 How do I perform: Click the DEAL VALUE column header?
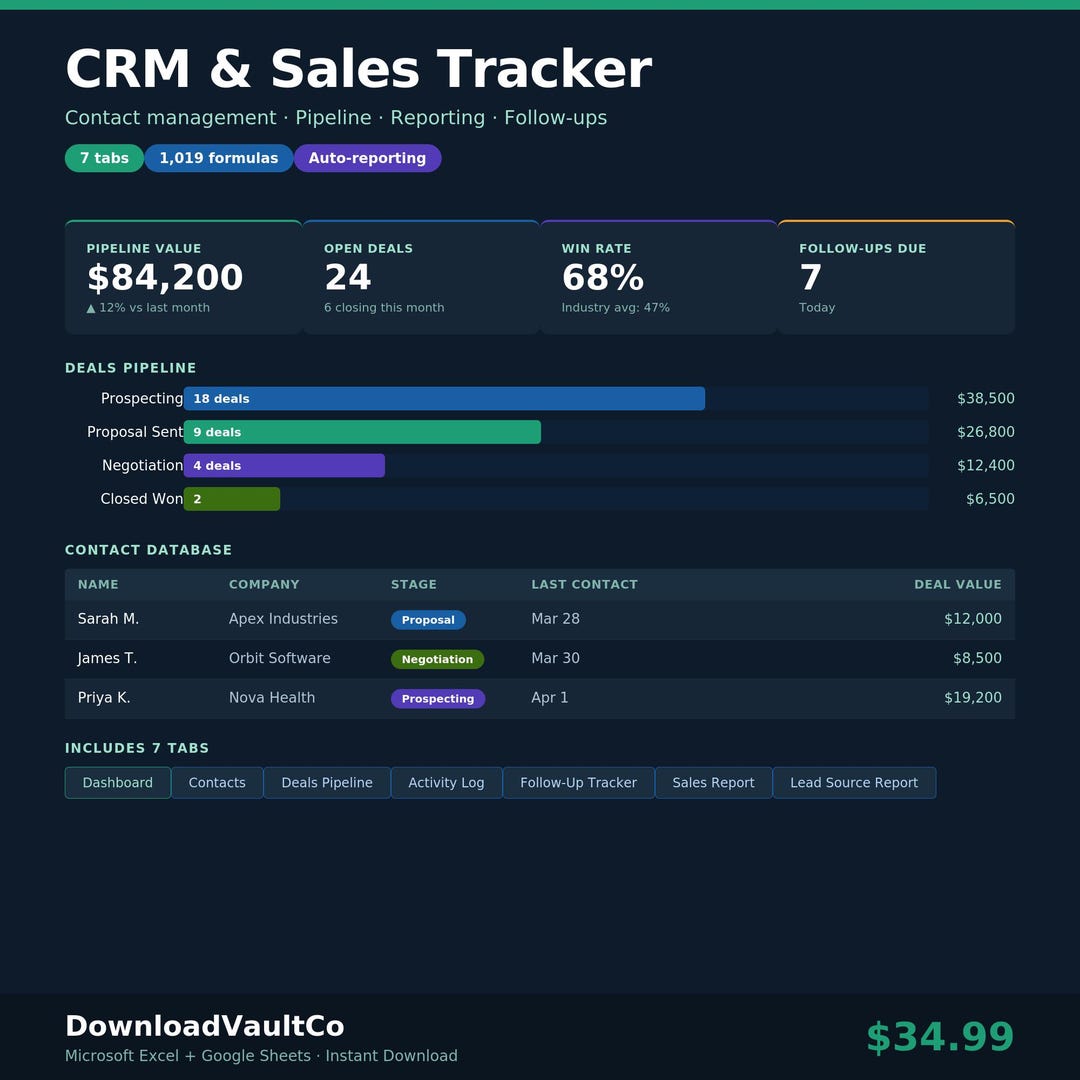(958, 584)
